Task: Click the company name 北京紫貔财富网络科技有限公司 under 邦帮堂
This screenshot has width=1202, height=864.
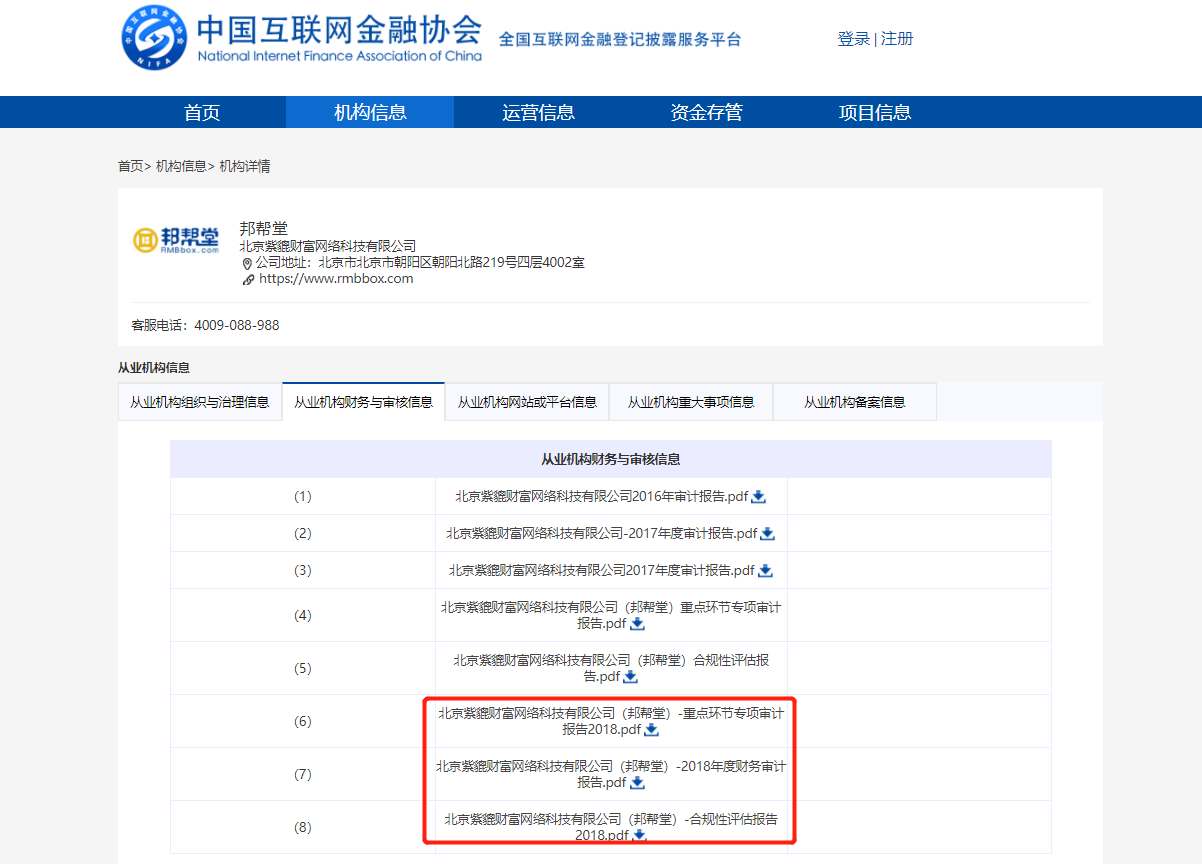Action: 327,246
